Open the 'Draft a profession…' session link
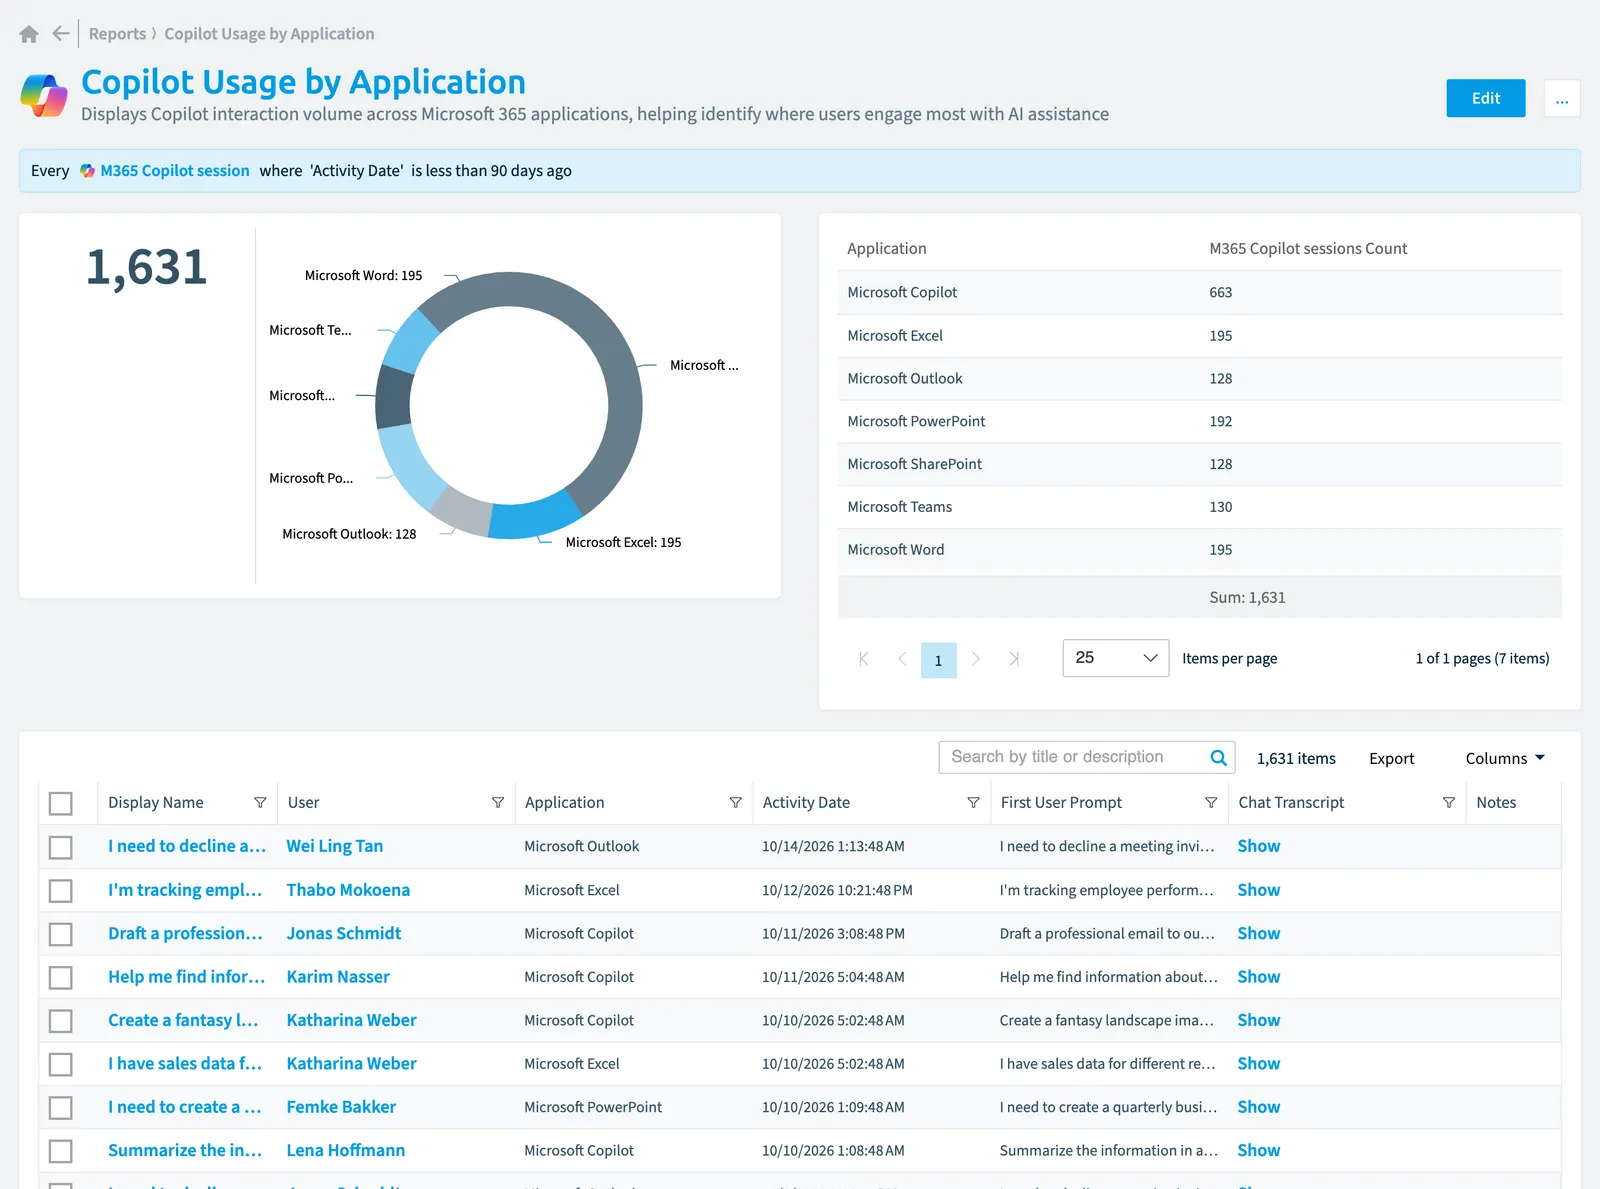The height and width of the screenshot is (1189, 1600). (185, 933)
